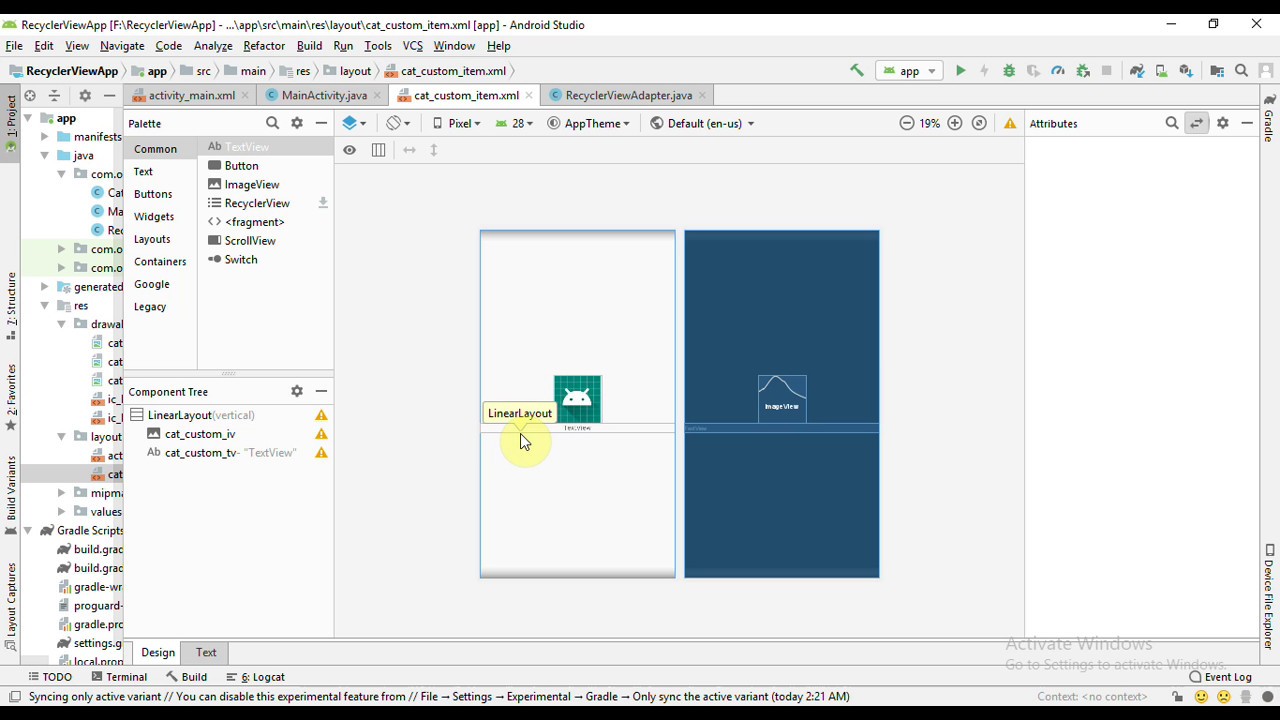
Task: Open the SDK Manager
Action: pos(1186,70)
